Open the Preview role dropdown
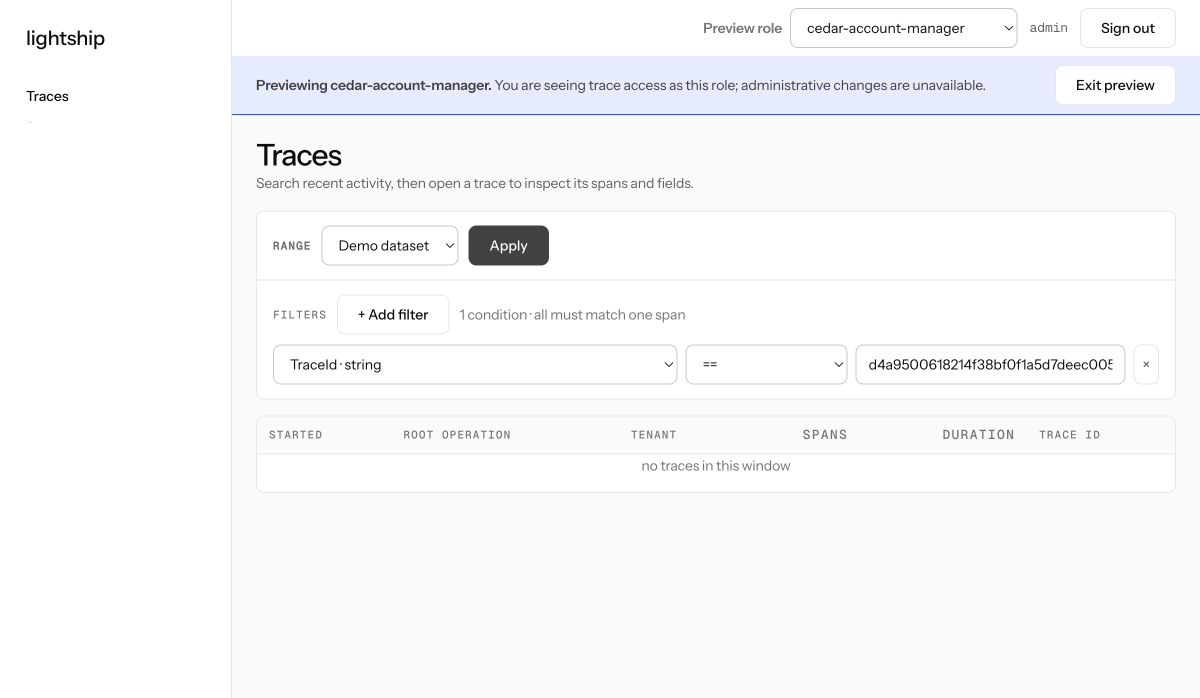 tap(904, 28)
